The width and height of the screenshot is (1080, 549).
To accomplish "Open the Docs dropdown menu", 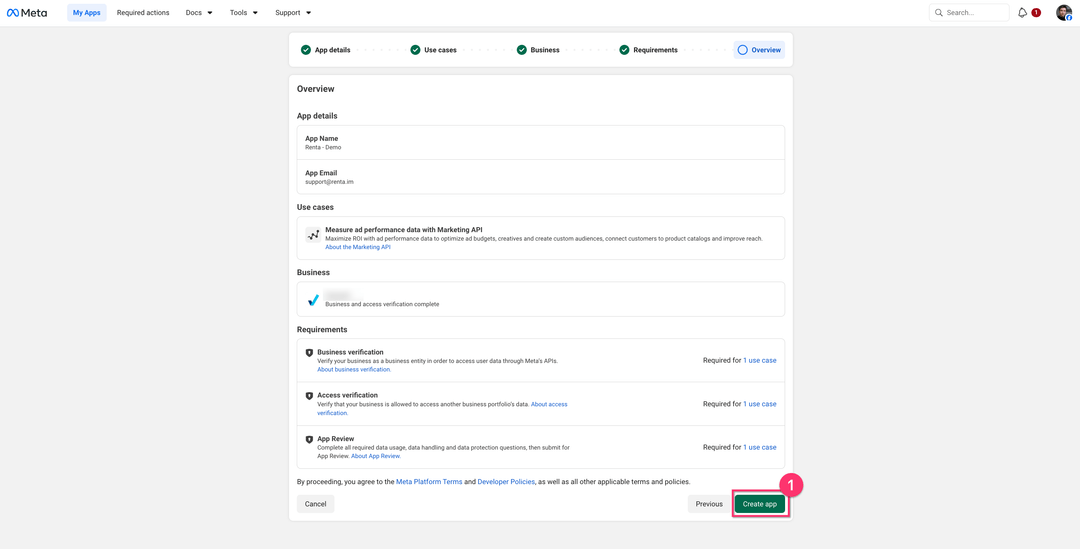I will tap(199, 12).
